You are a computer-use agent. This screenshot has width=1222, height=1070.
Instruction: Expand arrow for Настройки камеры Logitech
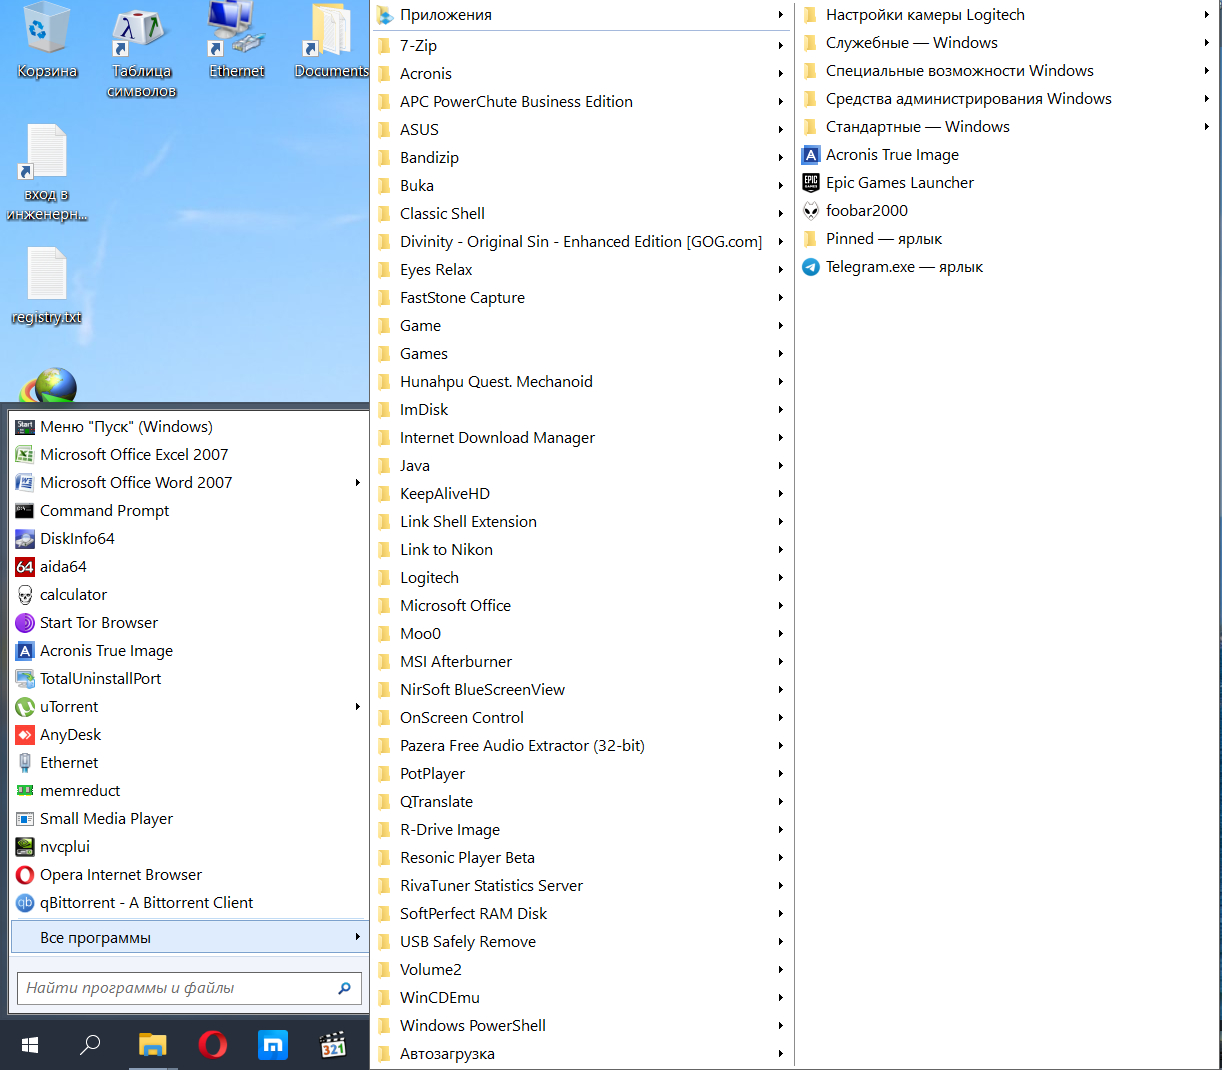pyautogui.click(x=1207, y=15)
